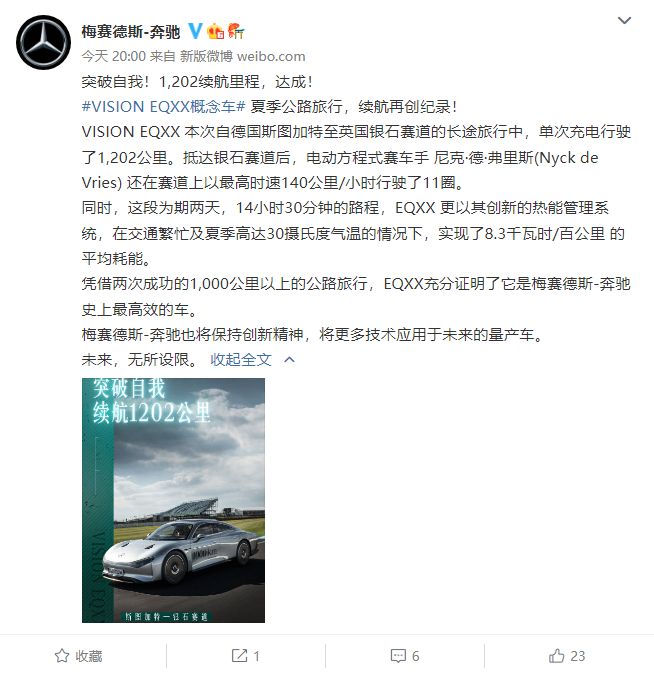The width and height of the screenshot is (654, 675).
Task: Click the gold crown membership badge
Action: point(215,31)
